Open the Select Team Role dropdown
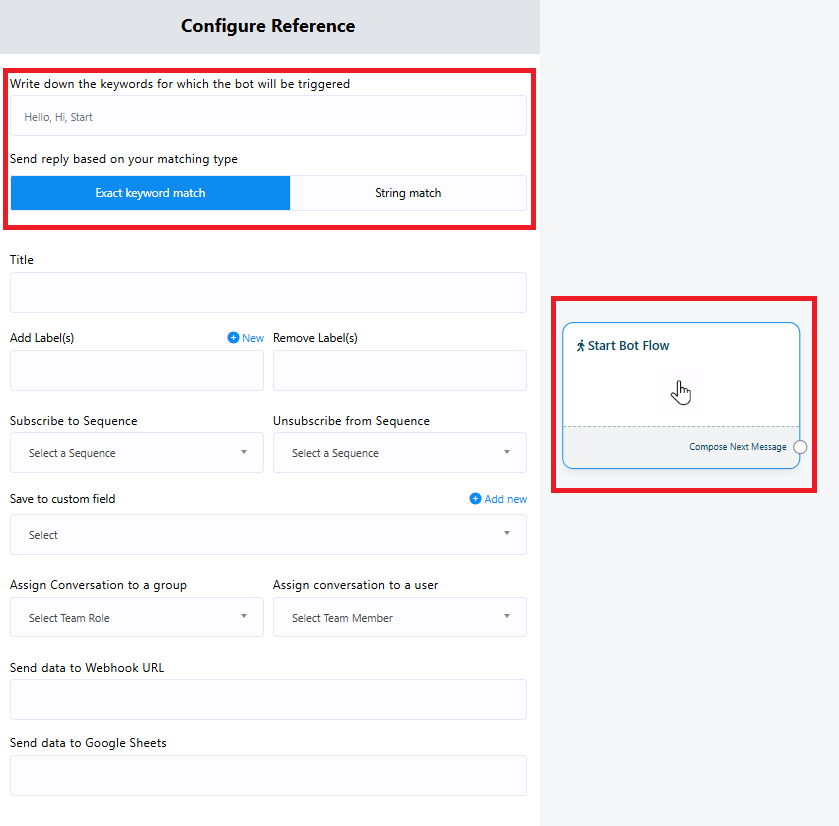Image resolution: width=839 pixels, height=826 pixels. click(x=137, y=618)
